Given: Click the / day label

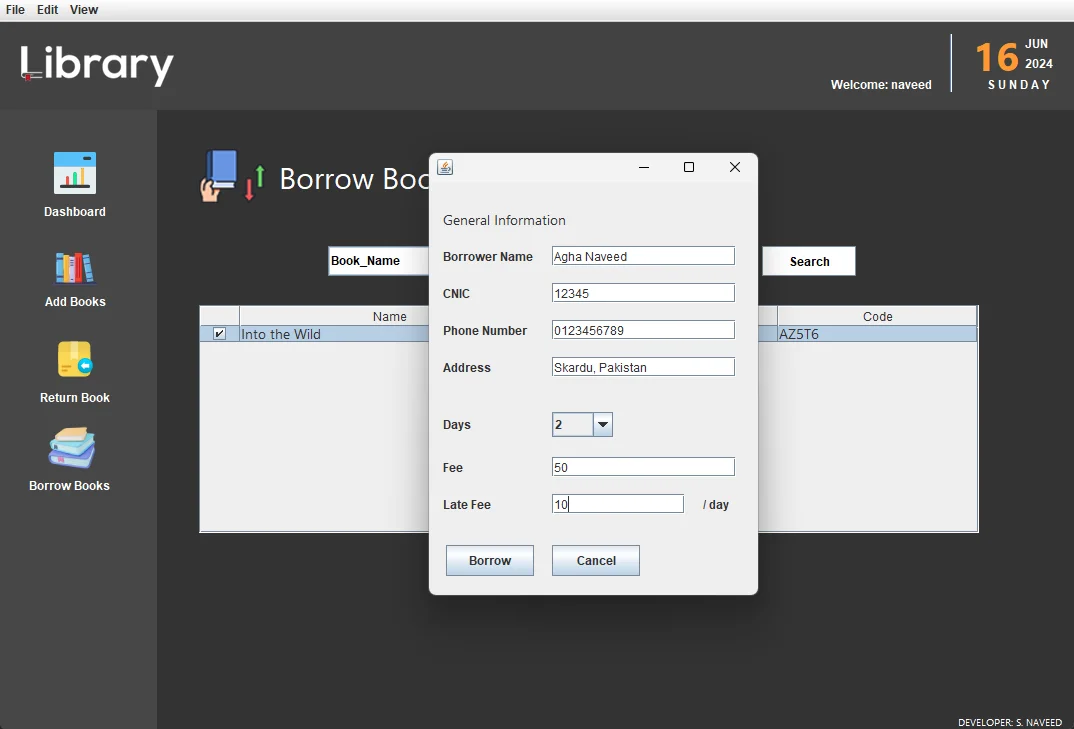Looking at the screenshot, I should tap(716, 505).
